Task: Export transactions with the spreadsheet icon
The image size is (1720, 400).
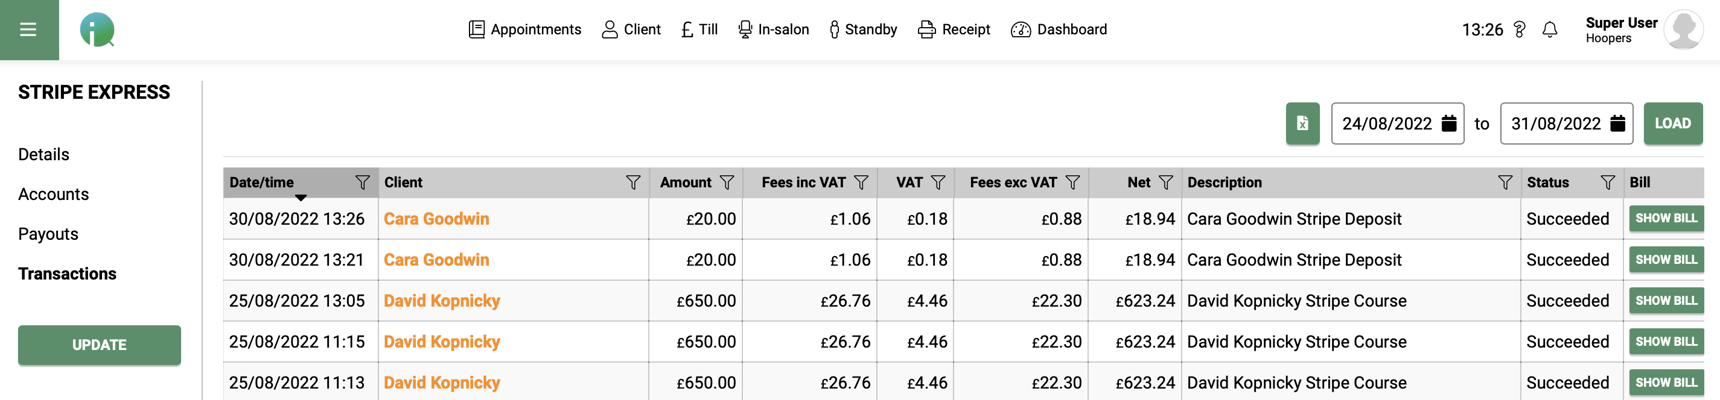Action: (1302, 124)
